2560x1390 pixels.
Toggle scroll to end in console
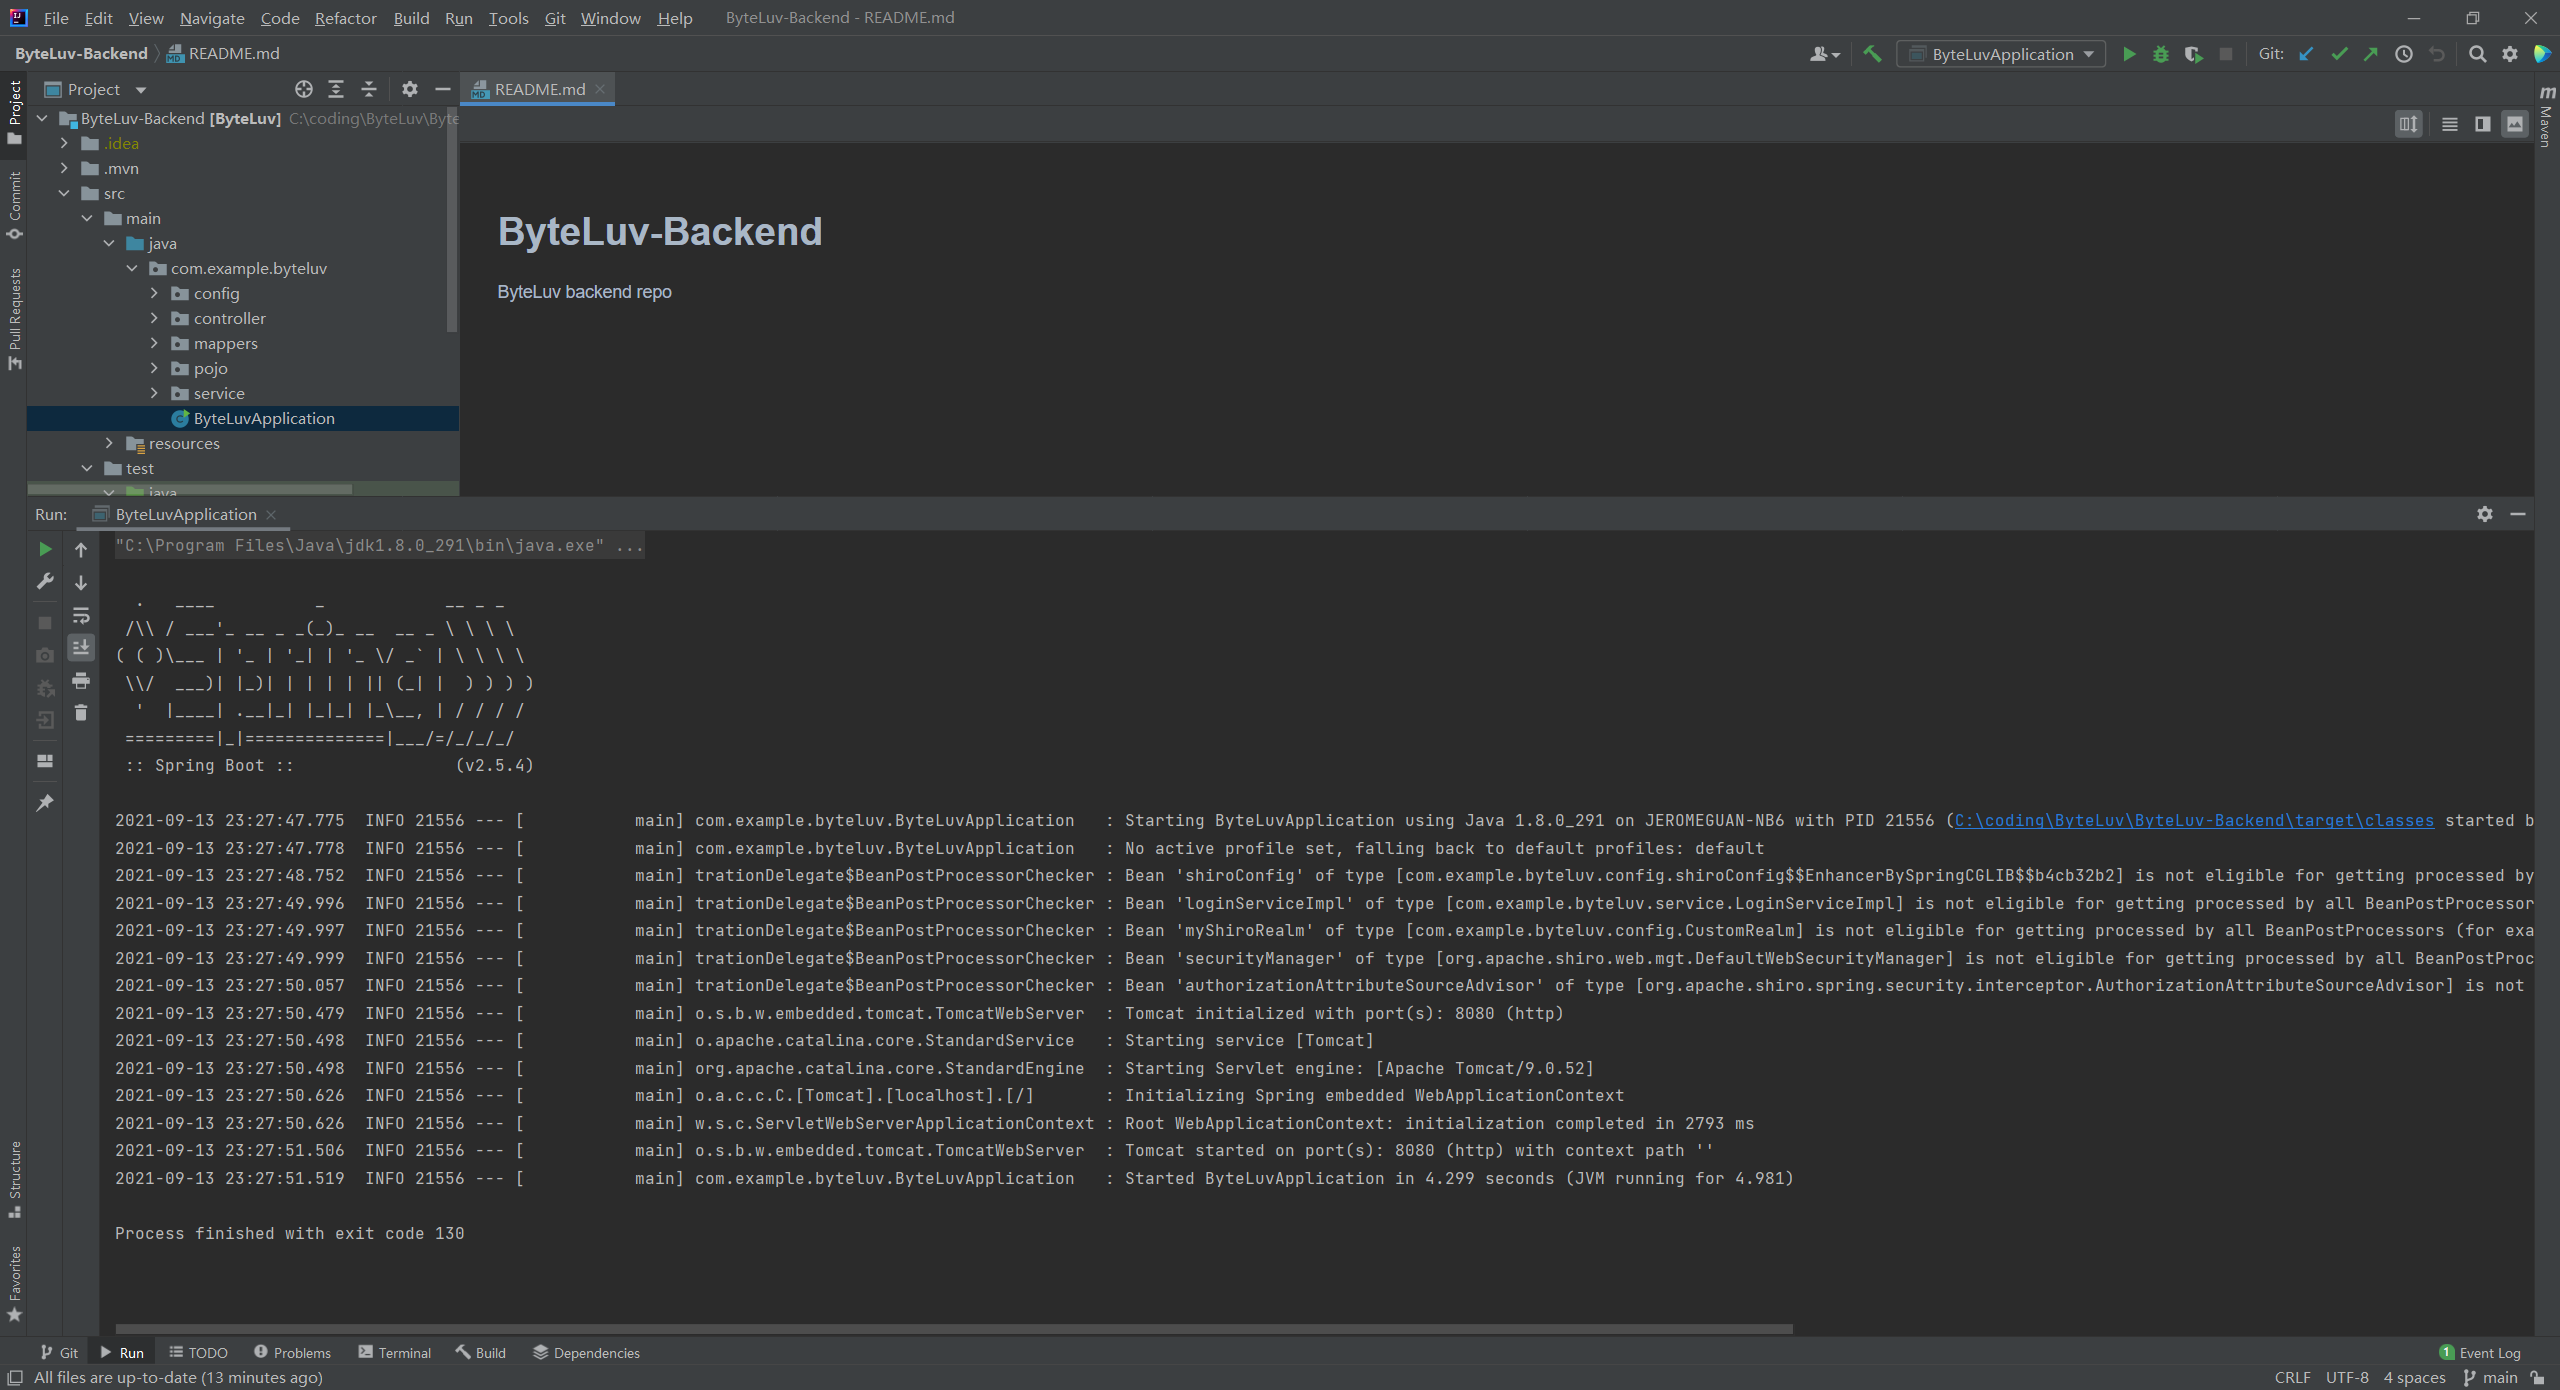click(81, 647)
